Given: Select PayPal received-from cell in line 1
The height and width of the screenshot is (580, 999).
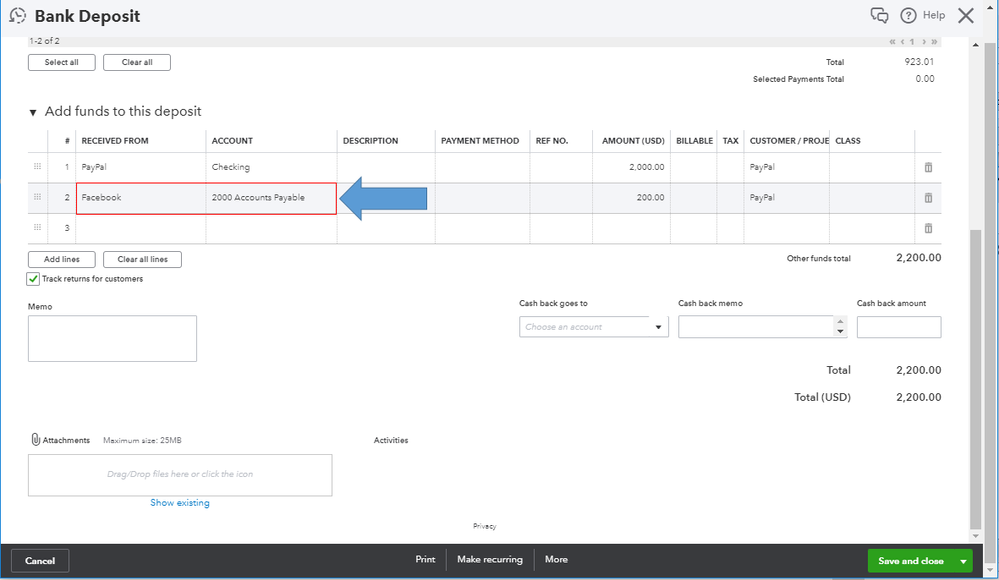Looking at the screenshot, I should (x=141, y=167).
